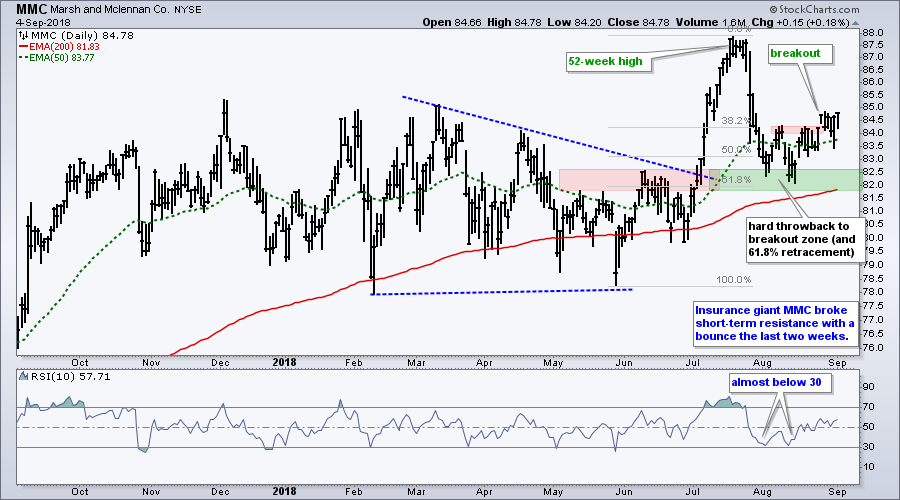Image resolution: width=900 pixels, height=500 pixels.
Task: Click the 30 level on the RSI axis
Action: click(x=868, y=447)
